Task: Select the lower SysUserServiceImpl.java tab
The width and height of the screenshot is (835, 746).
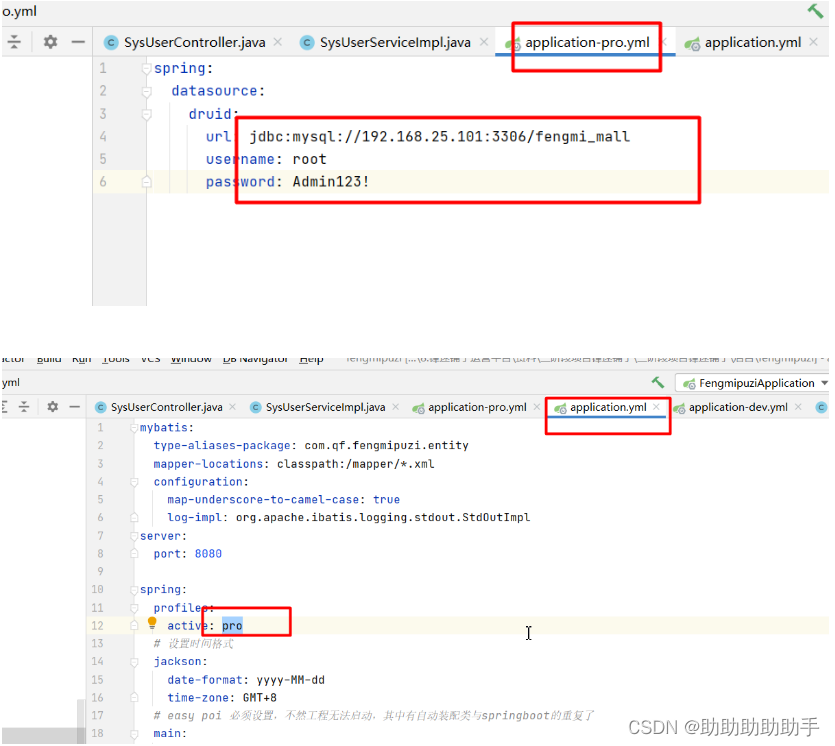Action: [325, 407]
